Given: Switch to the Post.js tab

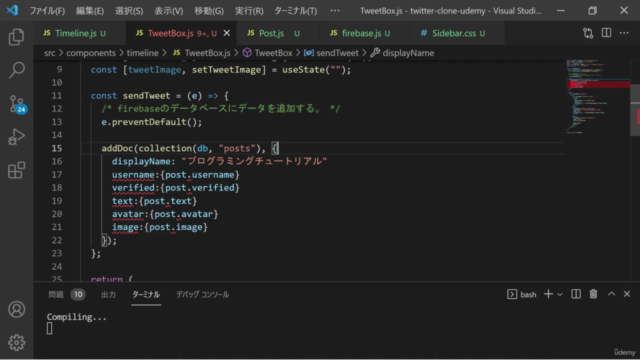Looking at the screenshot, I should [x=278, y=33].
